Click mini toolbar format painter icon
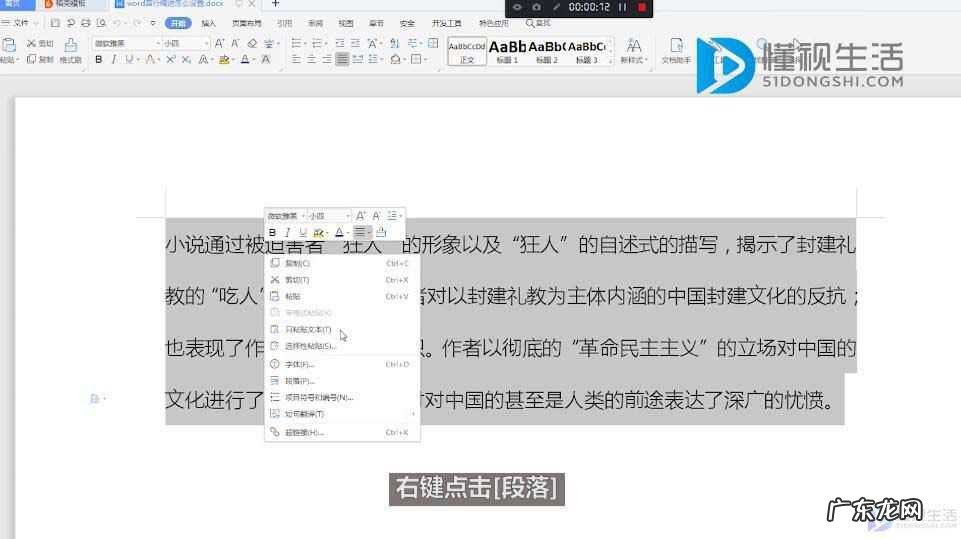The height and width of the screenshot is (539, 961). click(381, 232)
